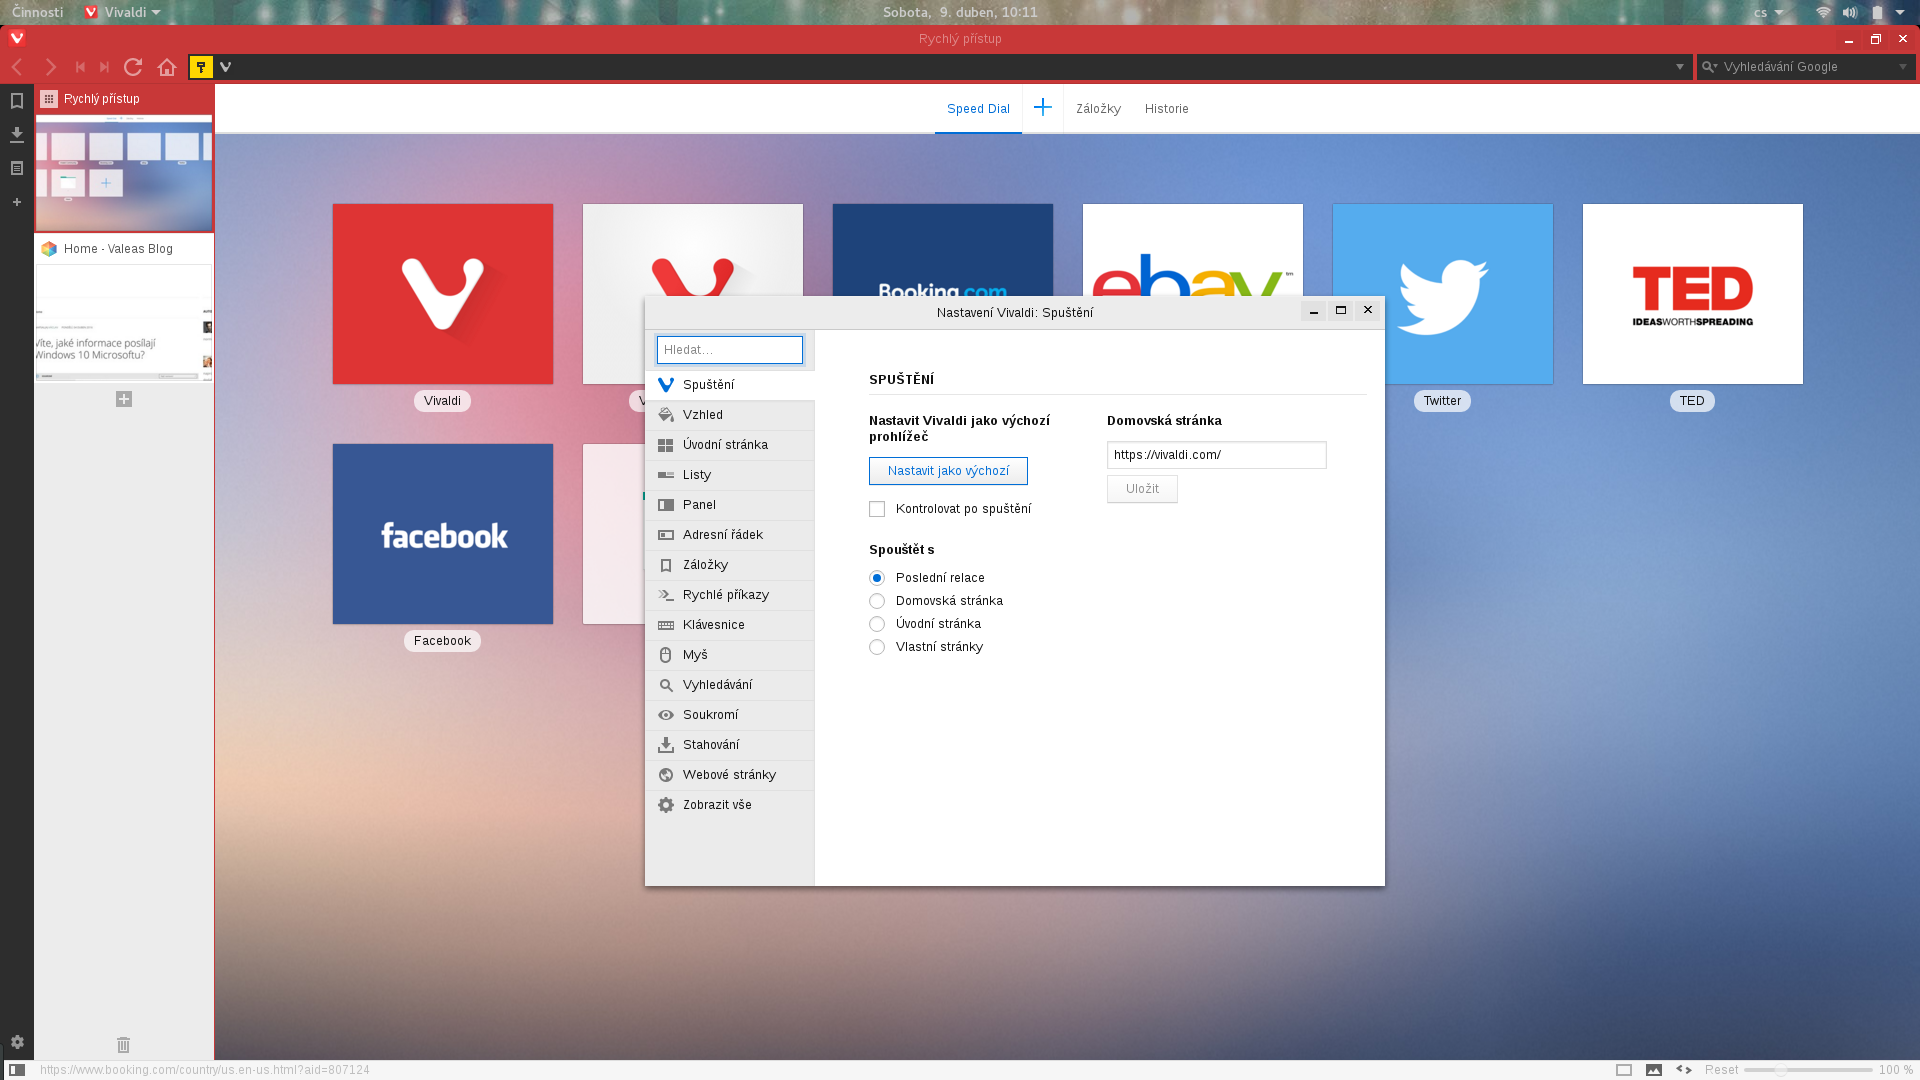Toggle the panel via status bar icon
This screenshot has height=1080, width=1920.
click(17, 1070)
